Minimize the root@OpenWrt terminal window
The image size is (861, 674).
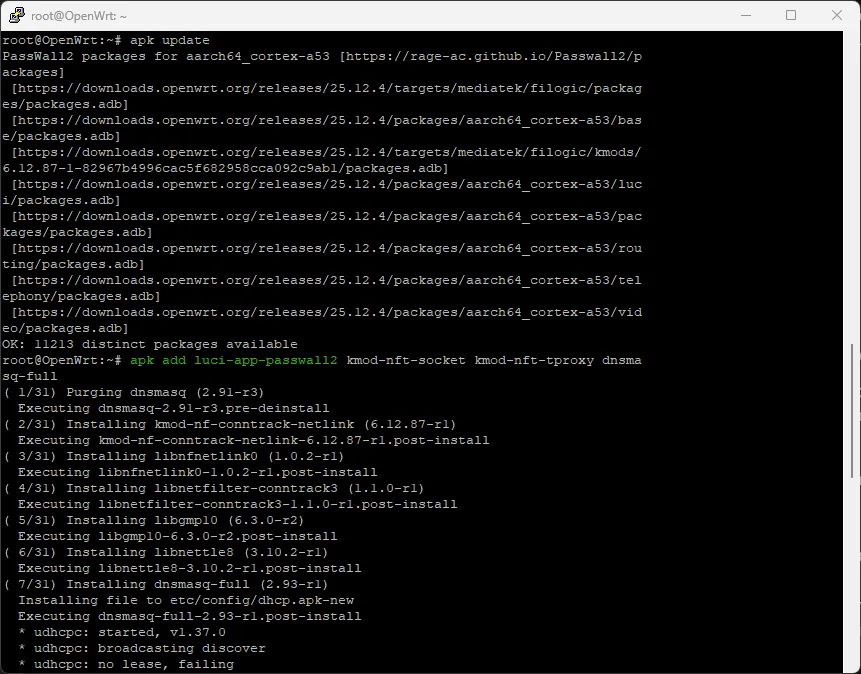pos(746,15)
